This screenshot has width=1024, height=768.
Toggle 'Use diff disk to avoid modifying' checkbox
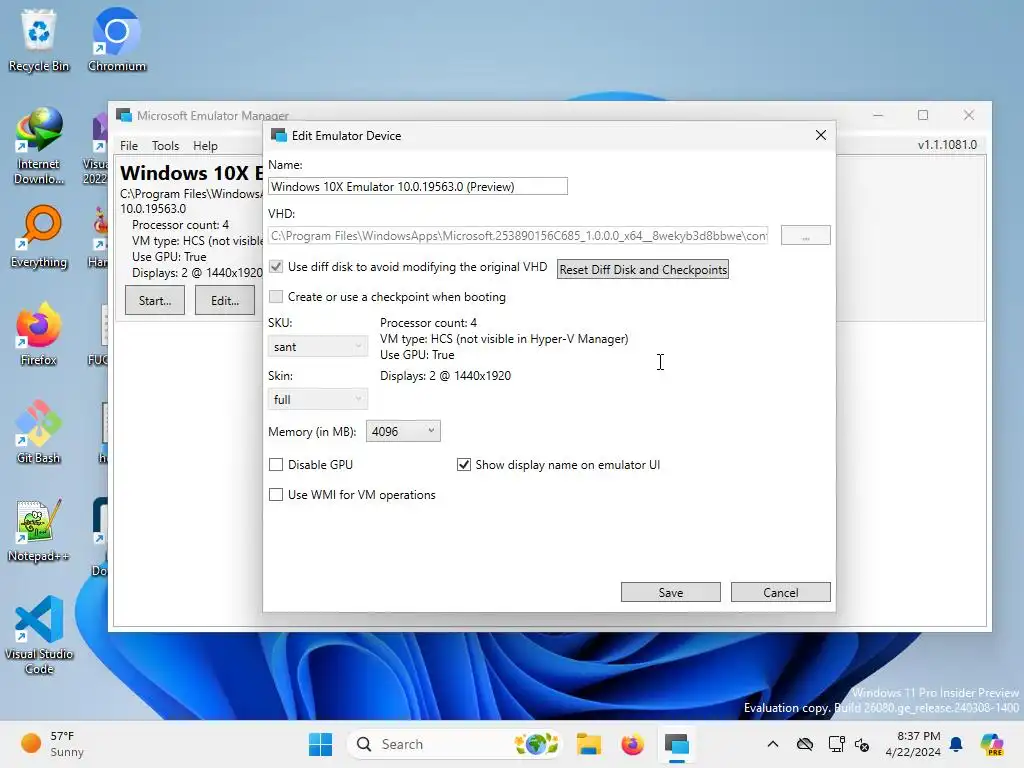[276, 266]
